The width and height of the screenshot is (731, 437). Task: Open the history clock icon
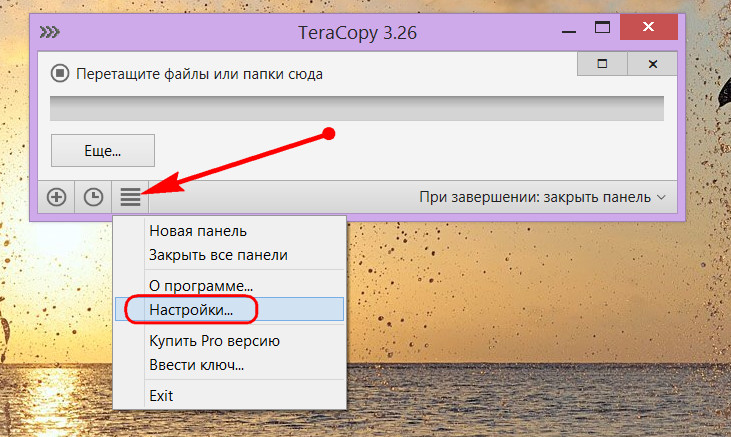click(93, 197)
